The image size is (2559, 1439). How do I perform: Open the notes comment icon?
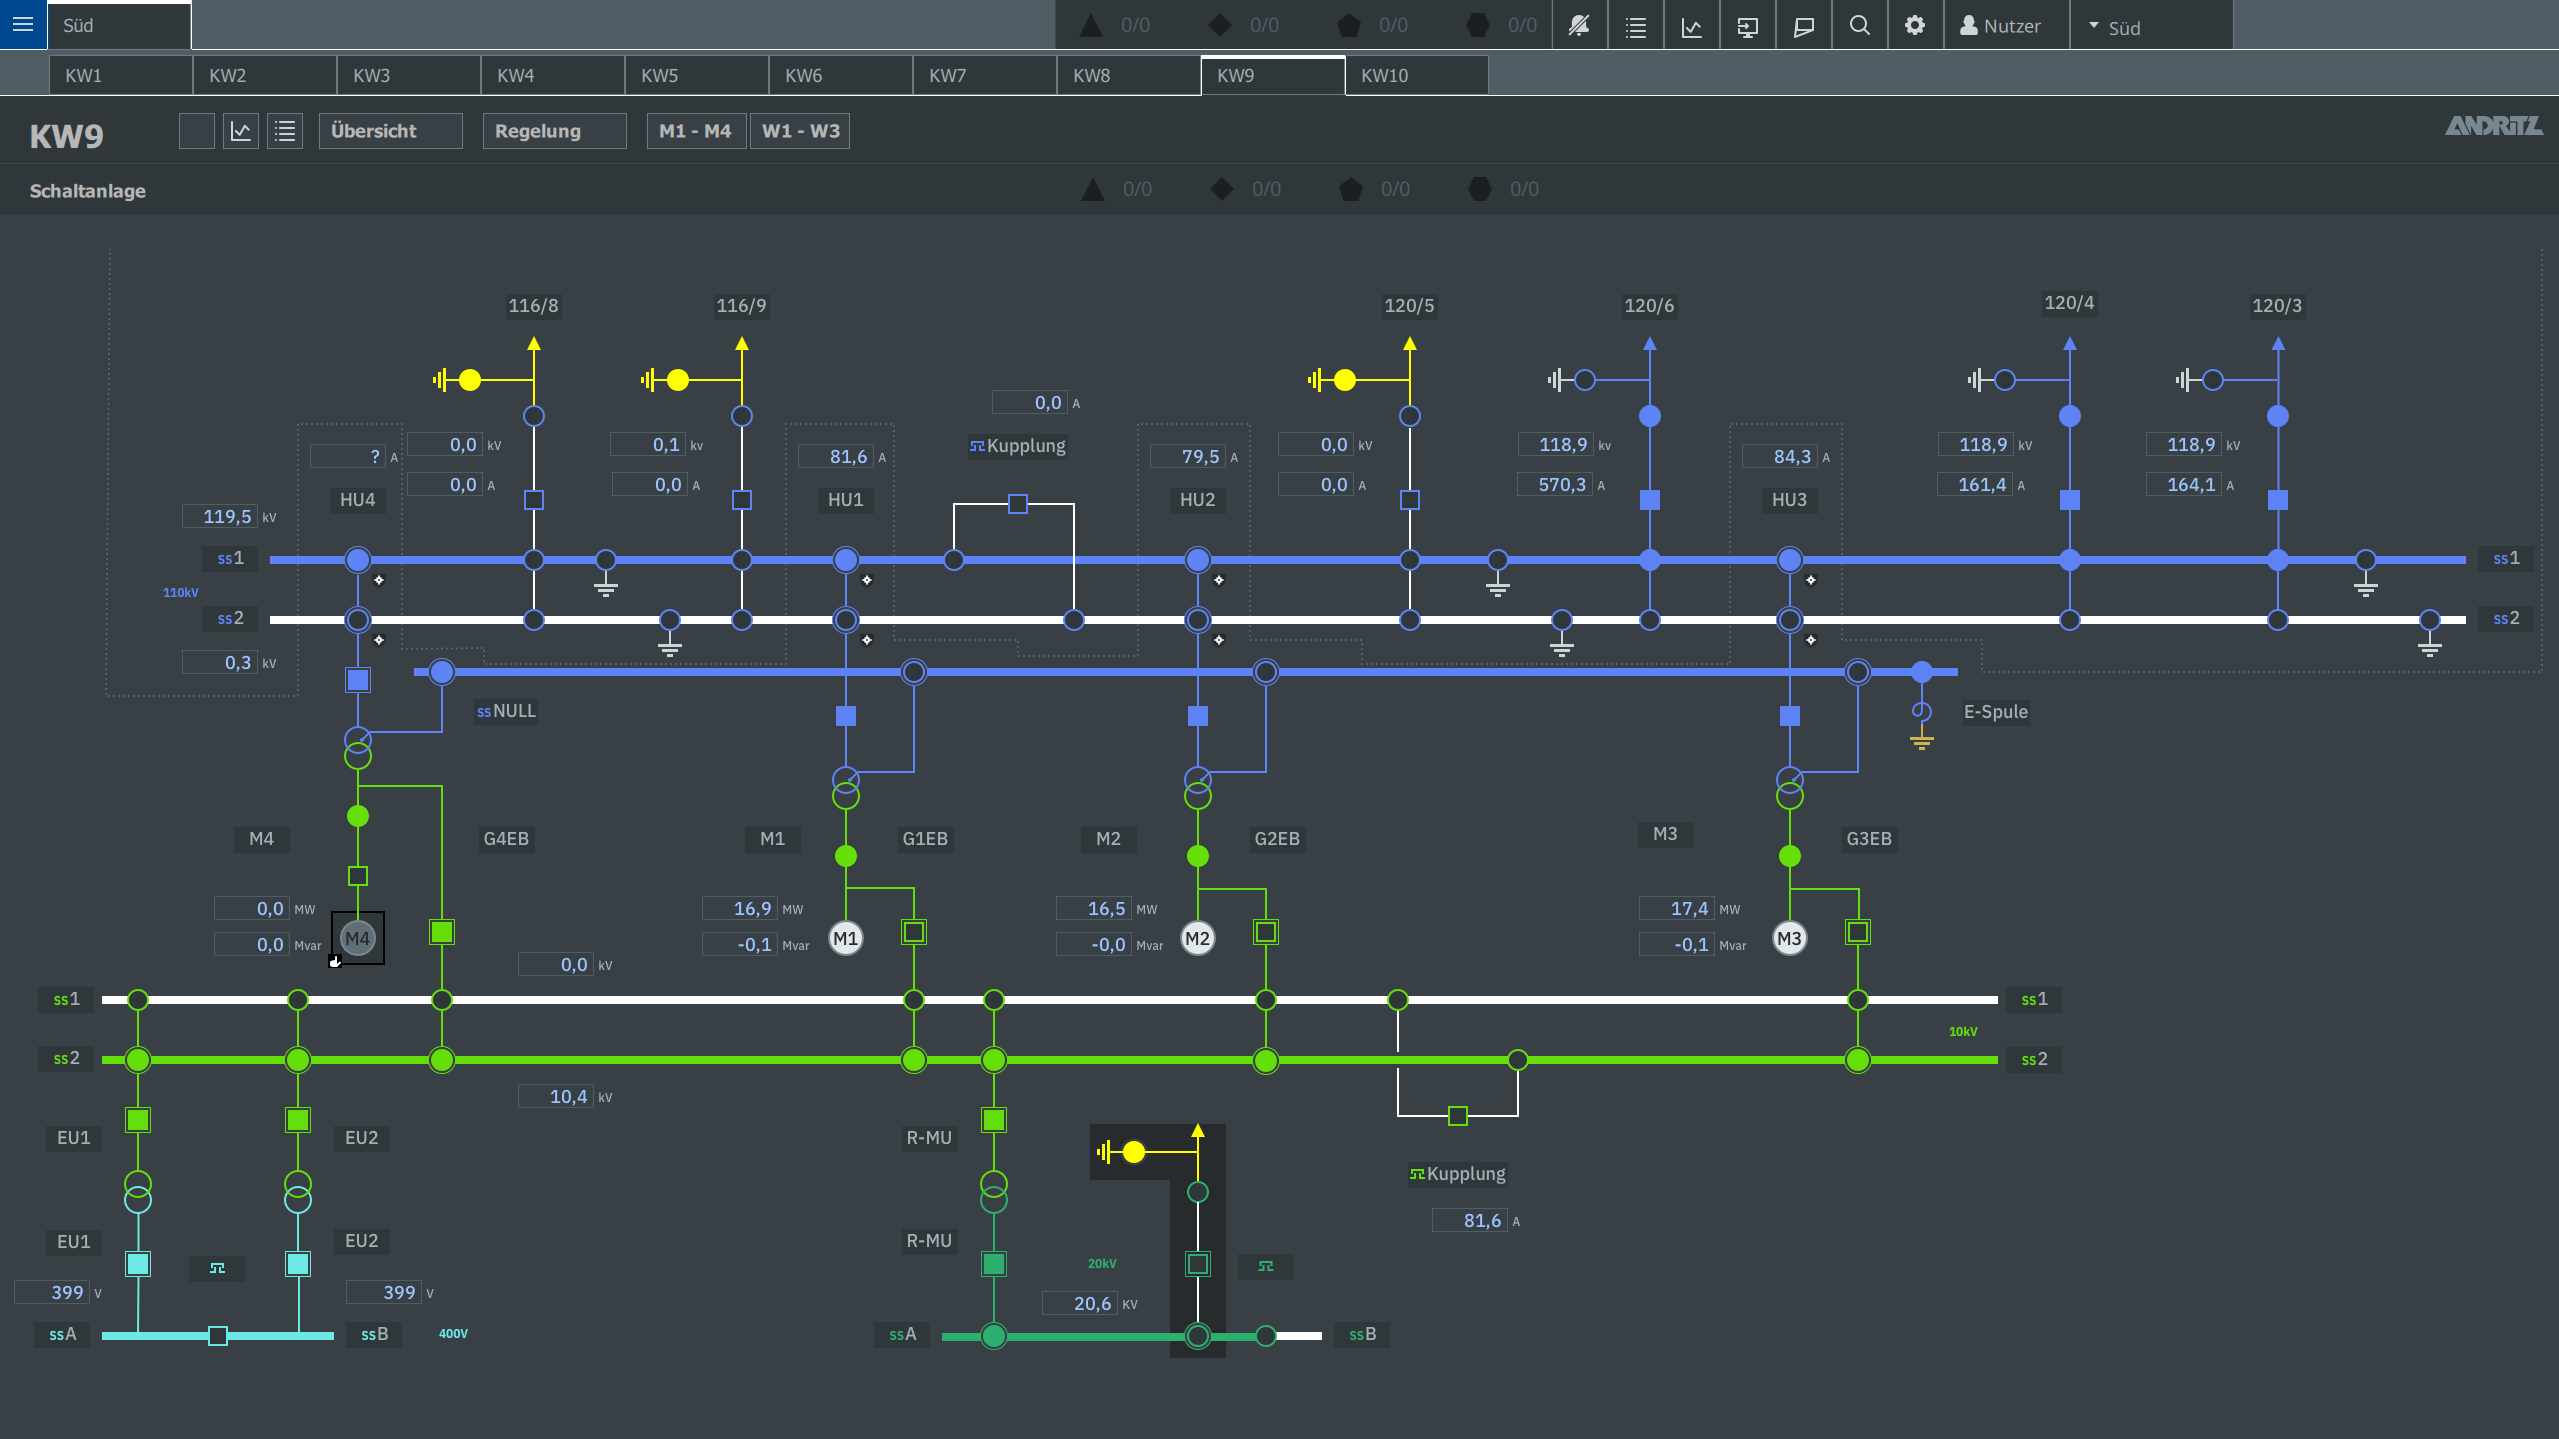(1803, 26)
